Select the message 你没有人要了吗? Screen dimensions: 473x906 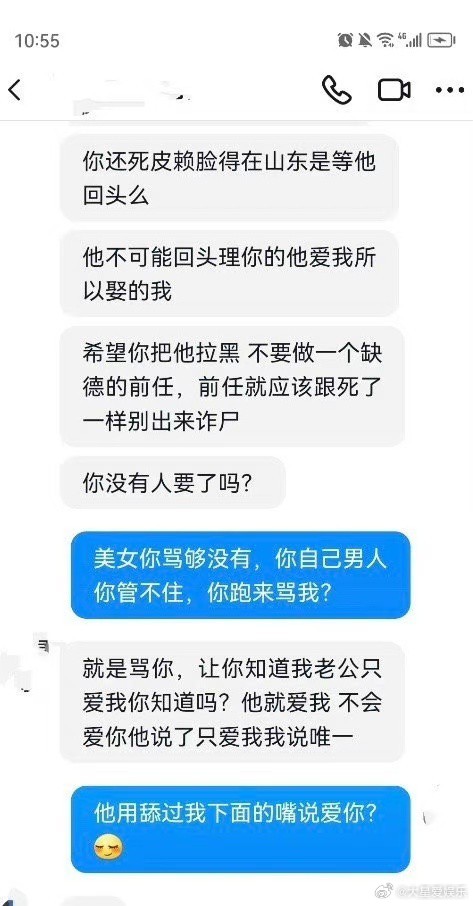click(173, 482)
